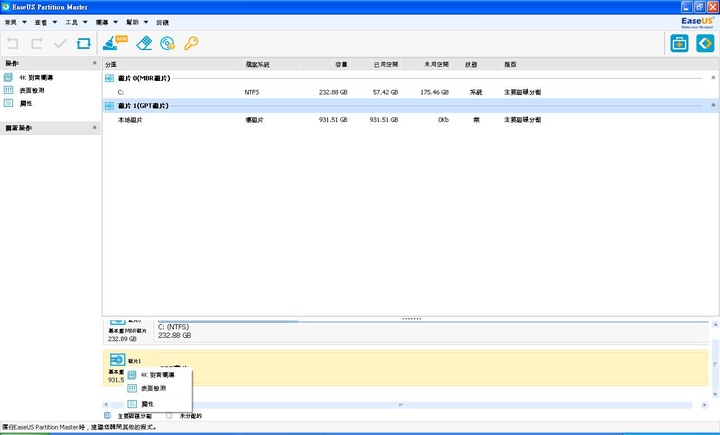The image size is (720, 435).
Task: Click dropdown arrow next to 幫助 menu
Action: (146, 22)
